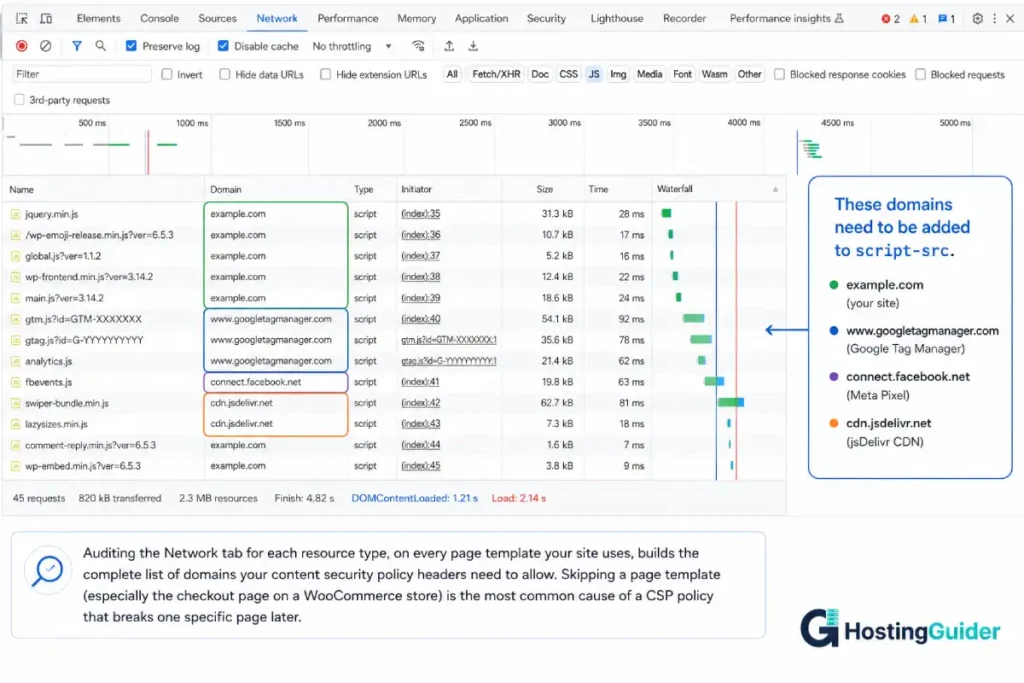Open the Performance insights tab

pos(786,18)
